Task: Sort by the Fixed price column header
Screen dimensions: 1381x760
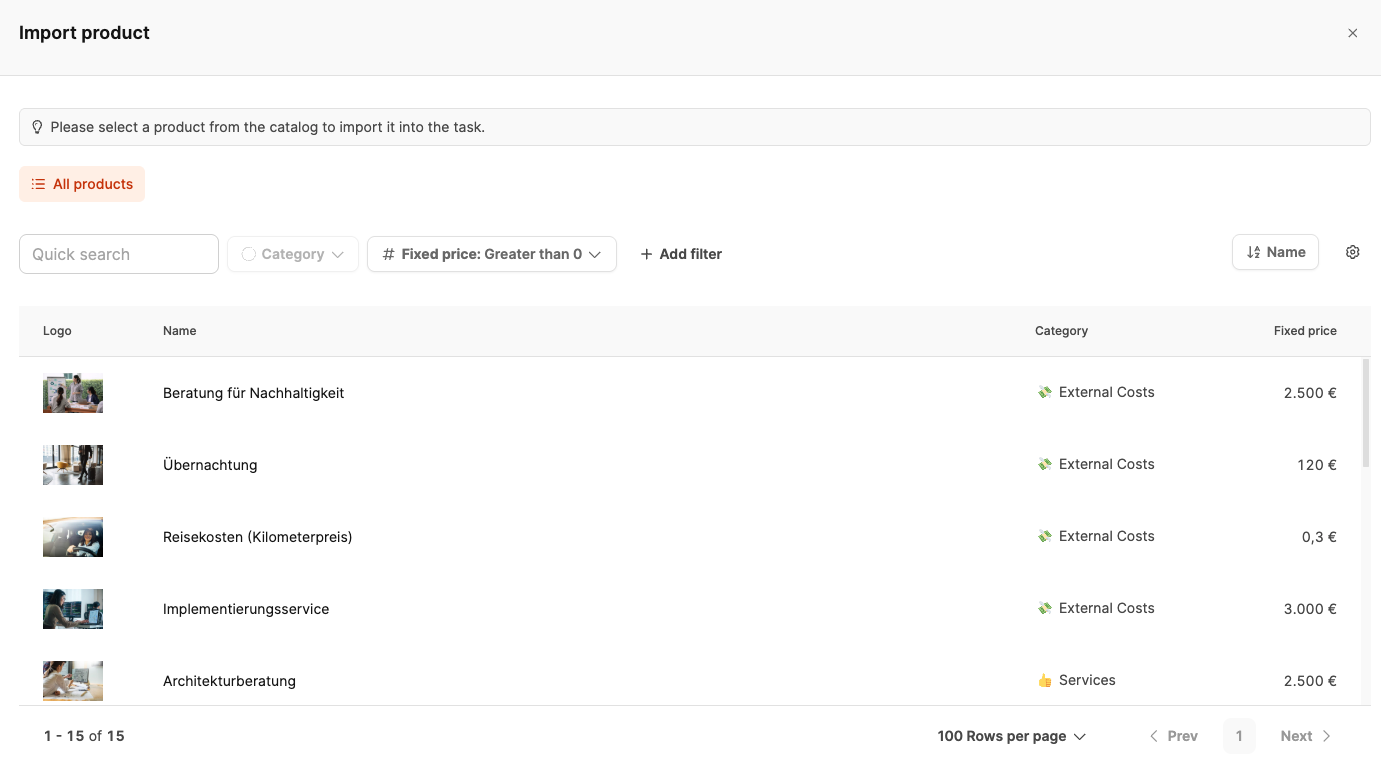Action: coord(1304,331)
